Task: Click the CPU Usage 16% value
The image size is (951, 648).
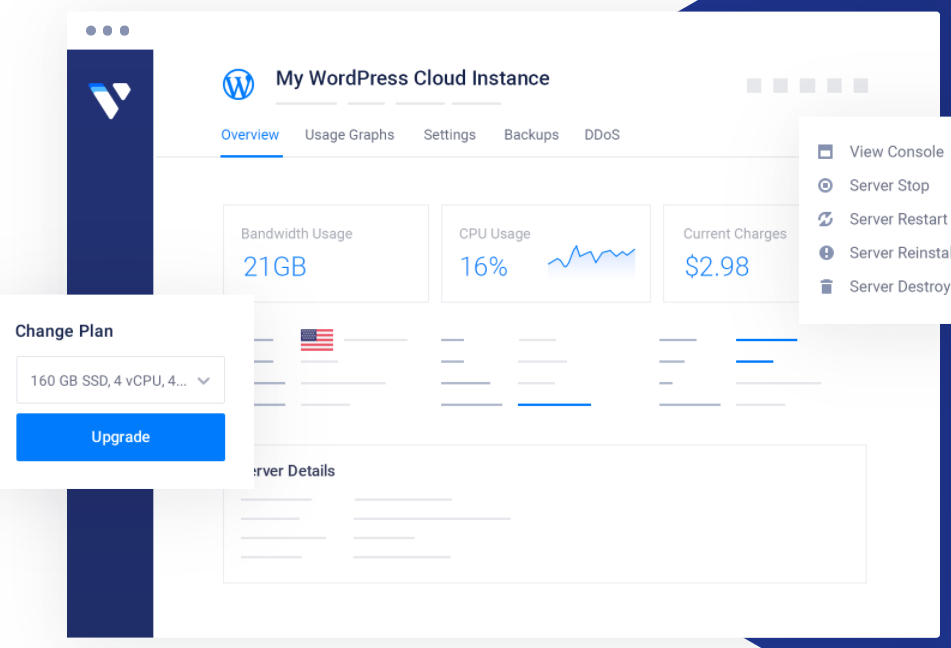Action: [483, 267]
